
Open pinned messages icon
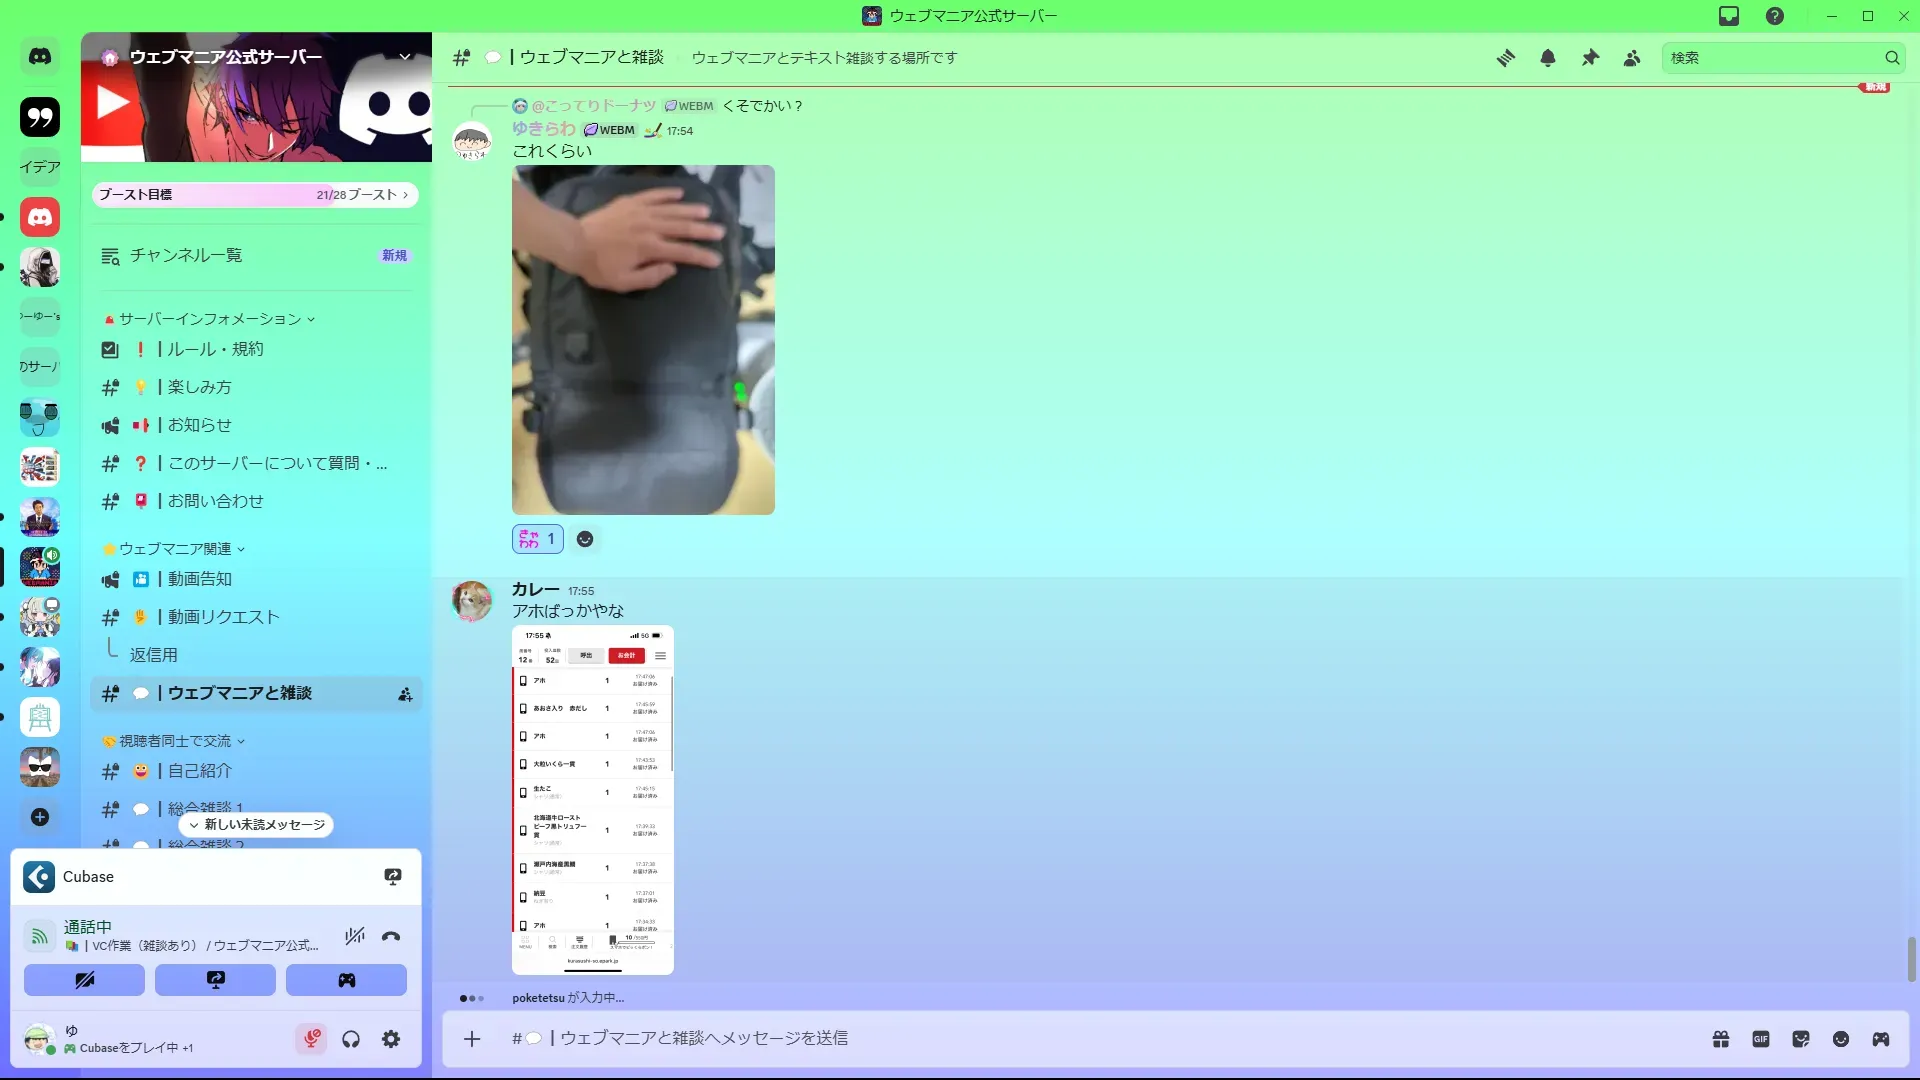tap(1590, 58)
